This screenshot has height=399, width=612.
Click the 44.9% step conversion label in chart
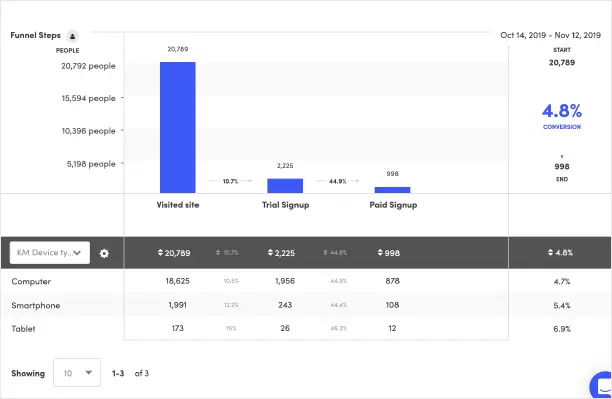coord(338,181)
